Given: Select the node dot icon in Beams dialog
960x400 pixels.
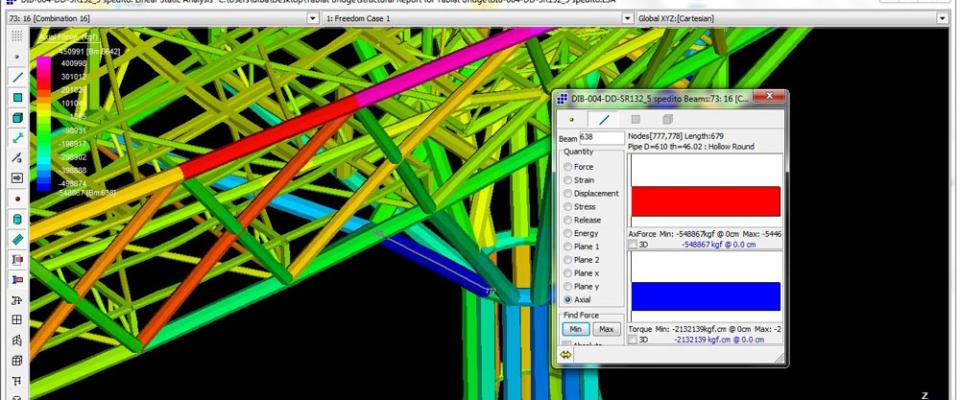Looking at the screenshot, I should [572, 119].
